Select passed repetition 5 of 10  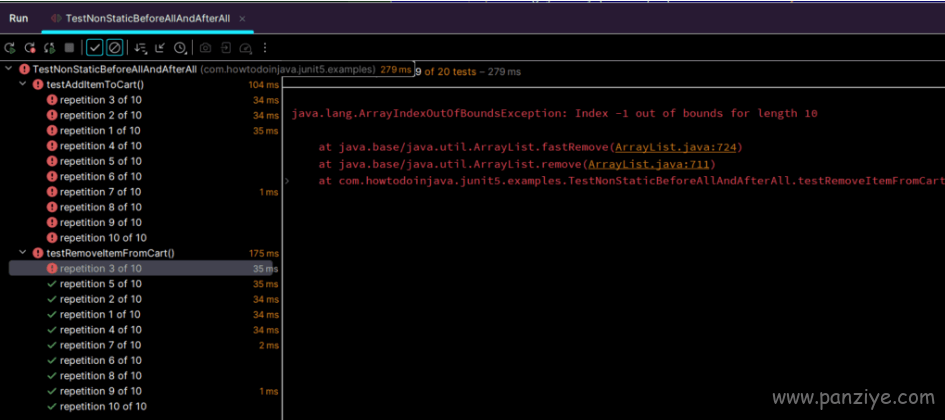click(x=101, y=284)
